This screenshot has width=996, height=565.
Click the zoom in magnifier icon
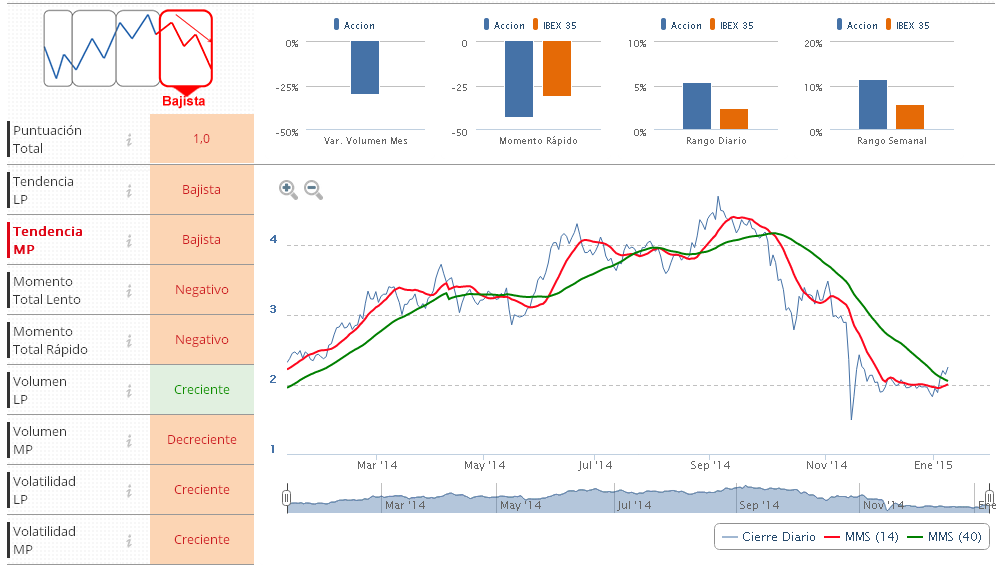pos(288,189)
